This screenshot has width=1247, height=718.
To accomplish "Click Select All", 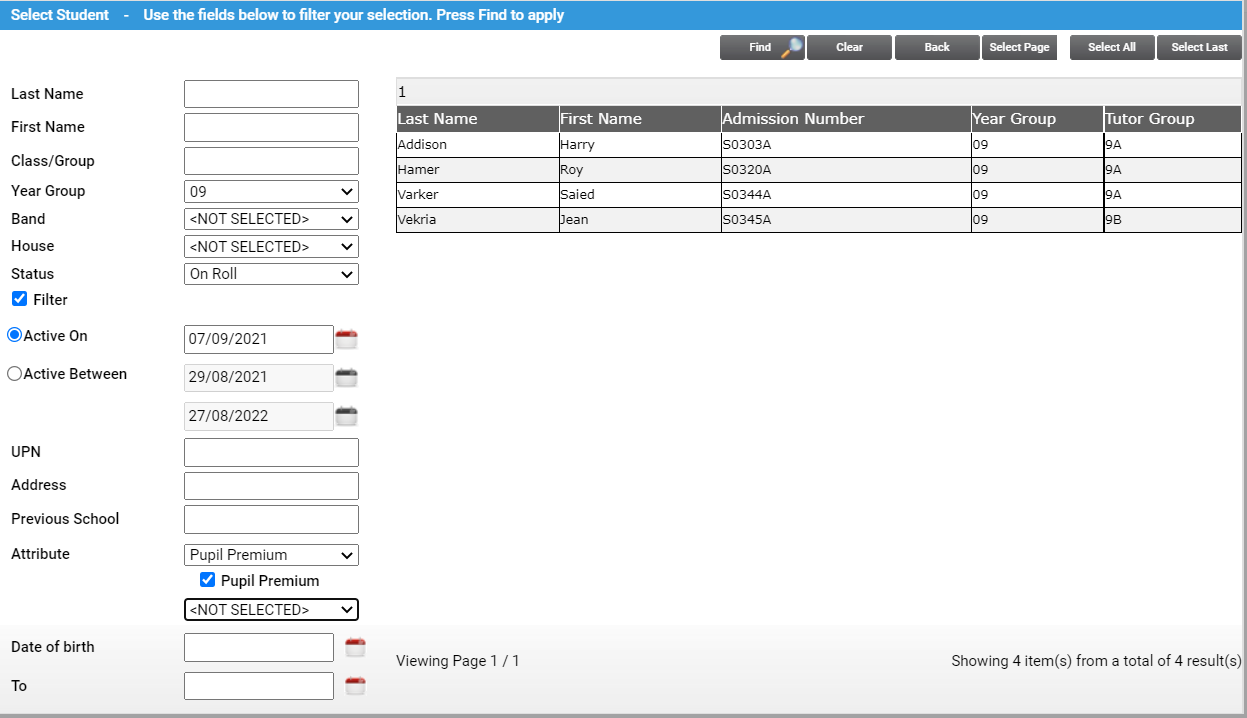I will point(1111,47).
